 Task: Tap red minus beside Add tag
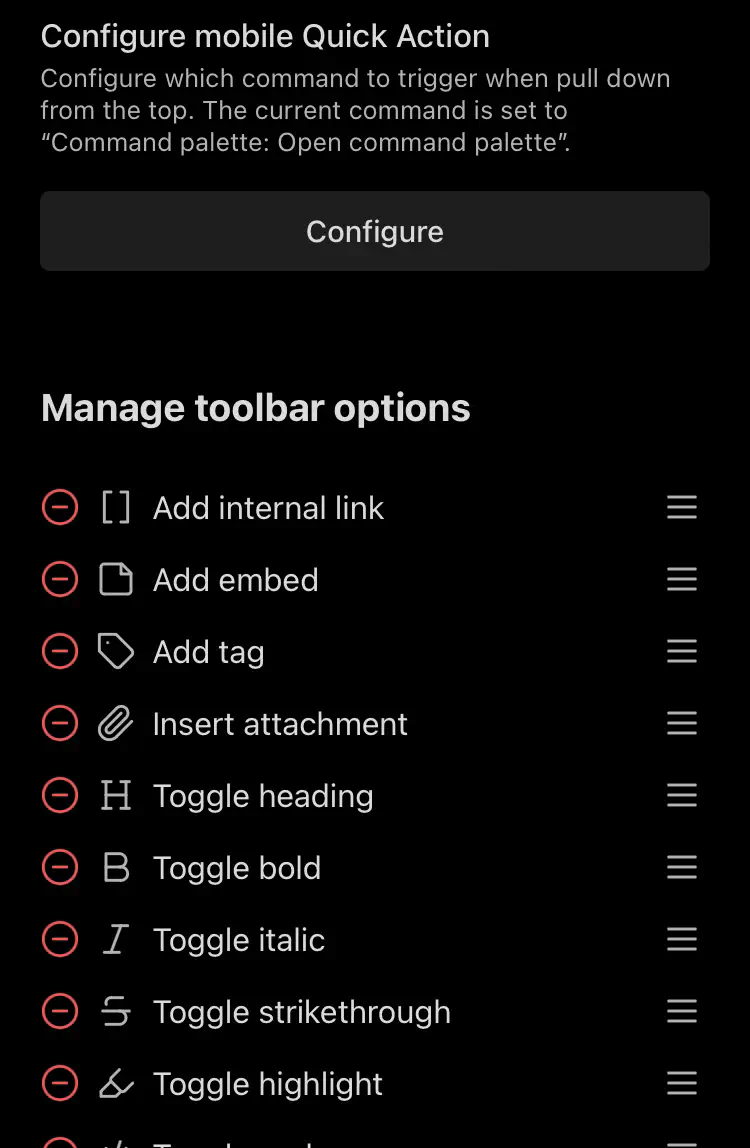pos(60,652)
